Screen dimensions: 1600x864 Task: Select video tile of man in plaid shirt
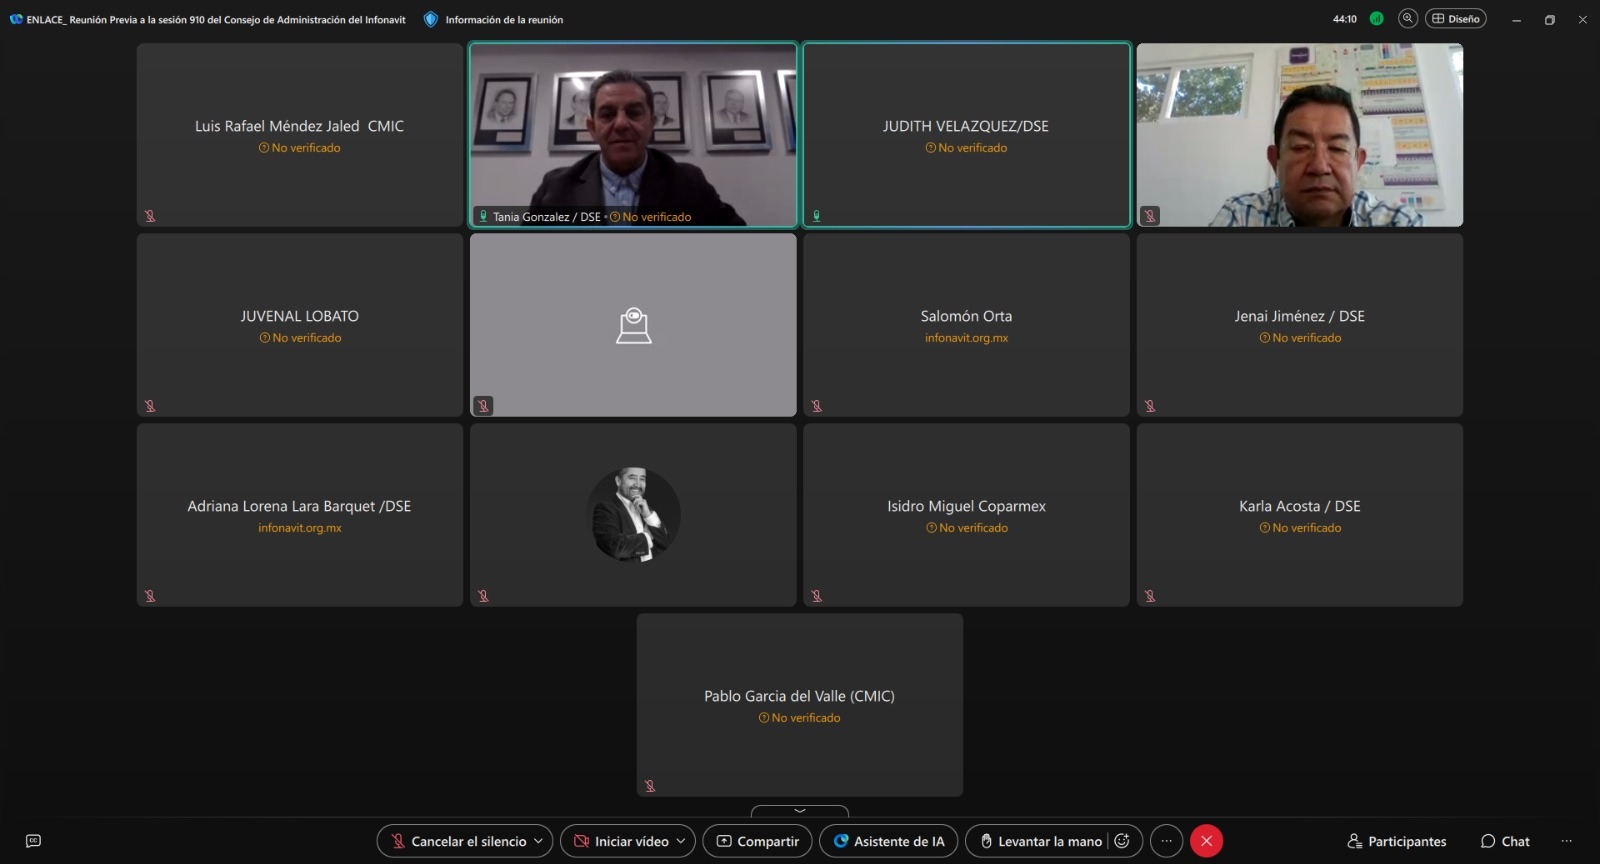1300,135
